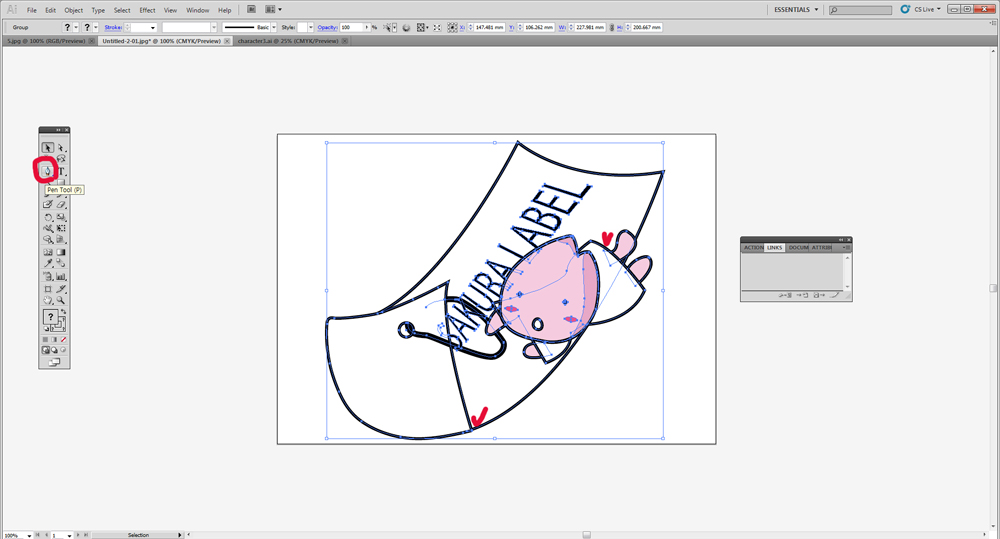Select the Hand tool
Screen dimensions: 1000x539
(x=48, y=300)
